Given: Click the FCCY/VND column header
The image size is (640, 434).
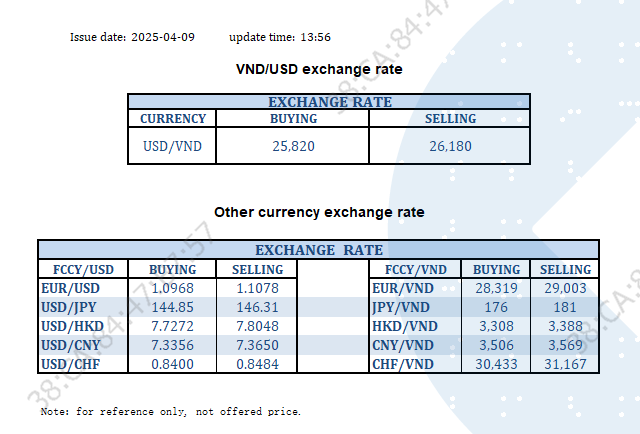Looking at the screenshot, I should [x=415, y=269].
